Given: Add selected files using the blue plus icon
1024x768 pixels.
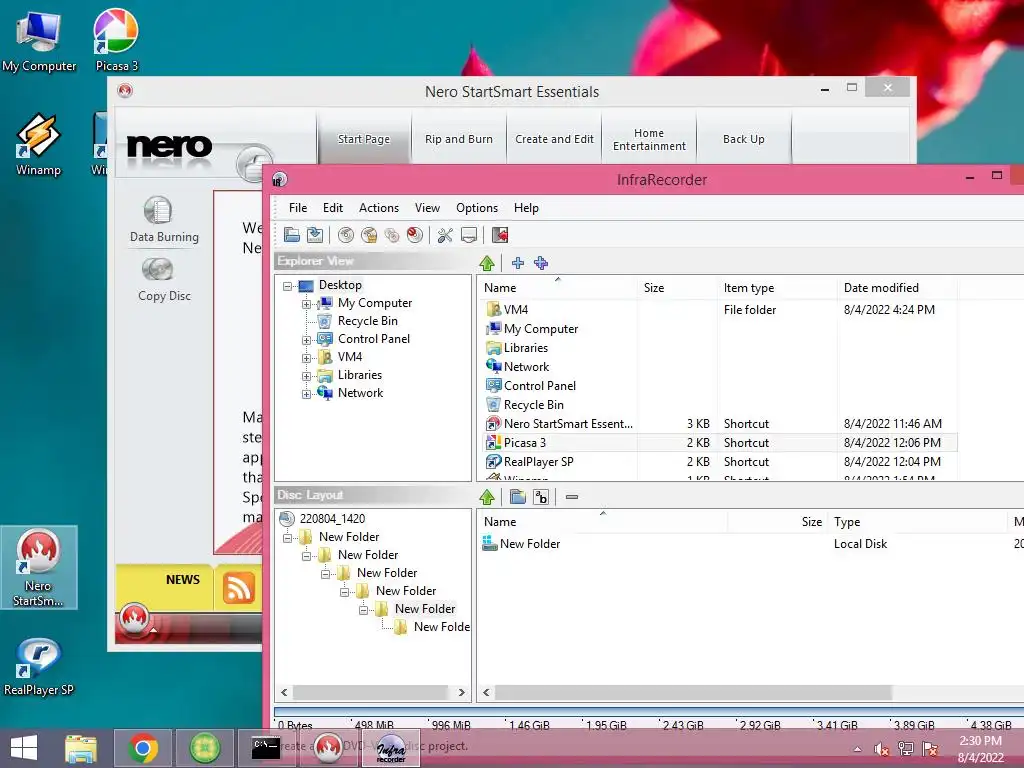Looking at the screenshot, I should (x=518, y=263).
